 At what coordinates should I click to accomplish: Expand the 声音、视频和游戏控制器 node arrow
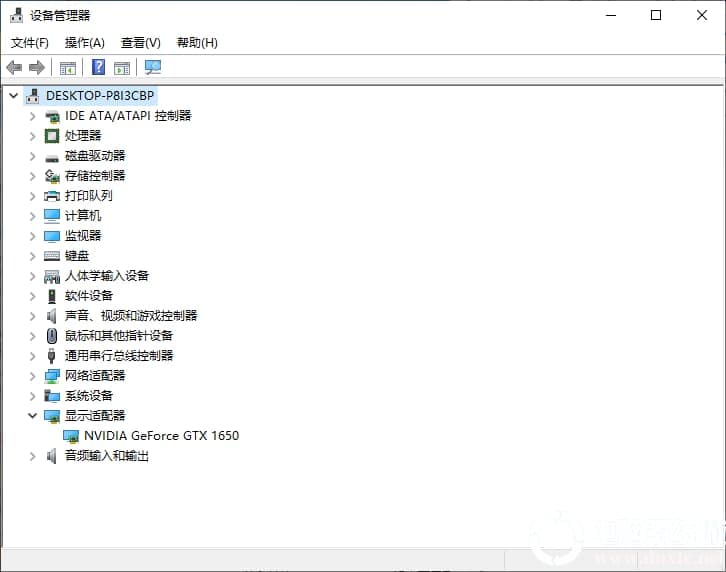point(32,316)
